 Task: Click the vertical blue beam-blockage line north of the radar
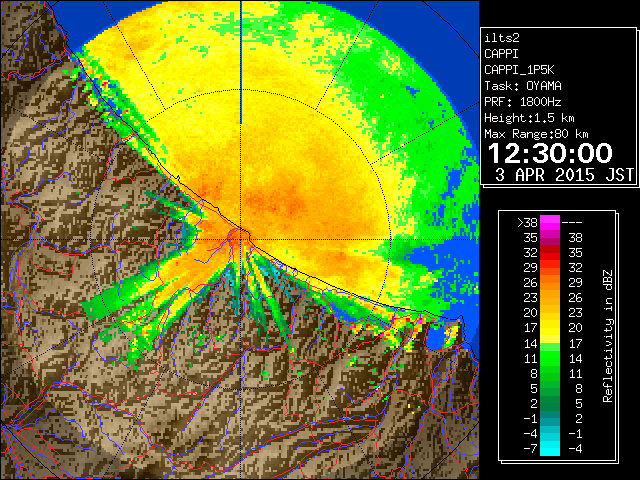[241, 62]
